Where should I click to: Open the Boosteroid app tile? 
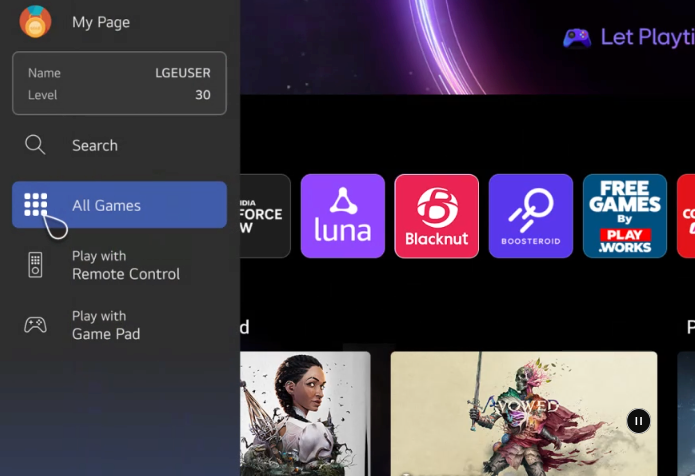click(x=531, y=216)
